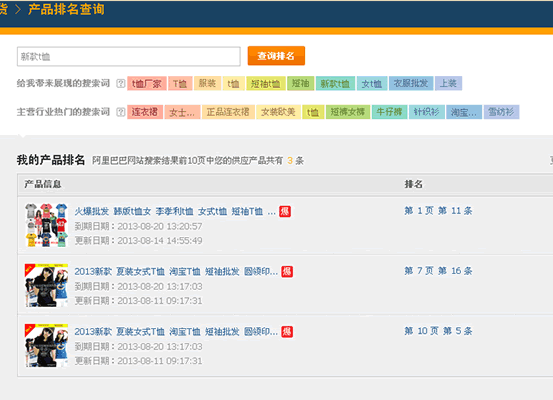This screenshot has width=553, height=400.
Task: Open ranking link 第 10 页 第 5 条
Action: coord(438,331)
